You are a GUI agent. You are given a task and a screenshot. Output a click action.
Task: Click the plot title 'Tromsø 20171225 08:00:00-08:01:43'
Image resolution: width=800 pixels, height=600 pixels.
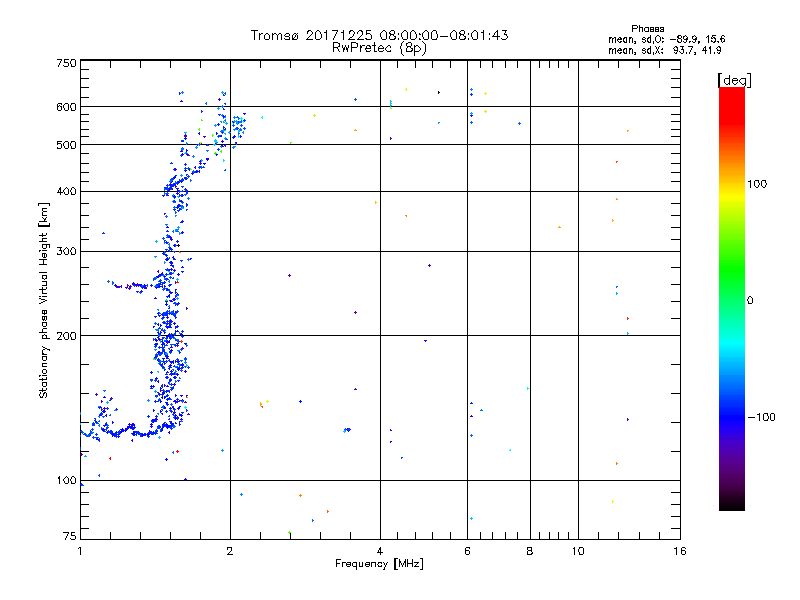pyautogui.click(x=379, y=35)
